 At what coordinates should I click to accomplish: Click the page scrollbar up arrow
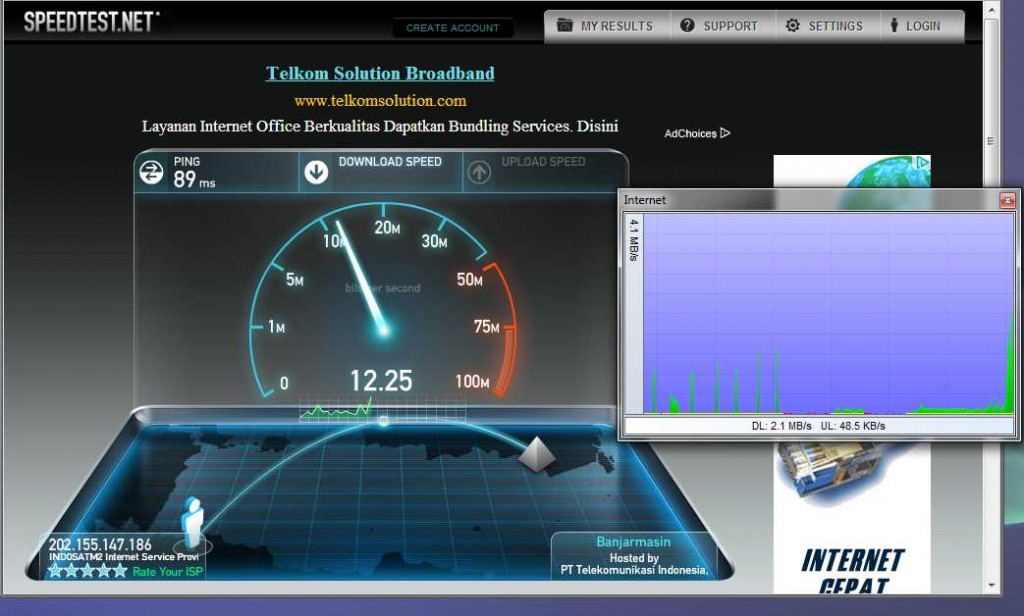pos(991,10)
